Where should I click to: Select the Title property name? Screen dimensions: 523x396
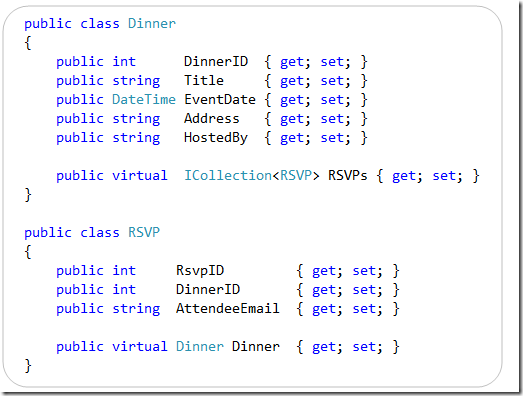point(204,80)
